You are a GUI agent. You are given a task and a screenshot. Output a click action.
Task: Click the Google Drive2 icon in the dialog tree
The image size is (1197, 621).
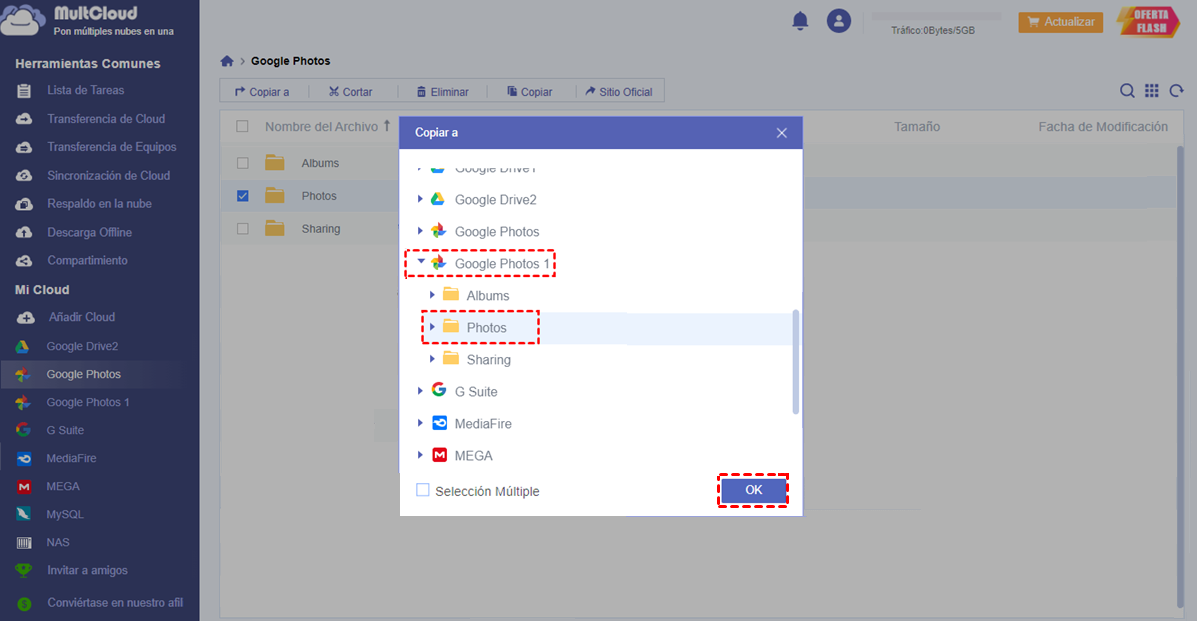point(438,199)
